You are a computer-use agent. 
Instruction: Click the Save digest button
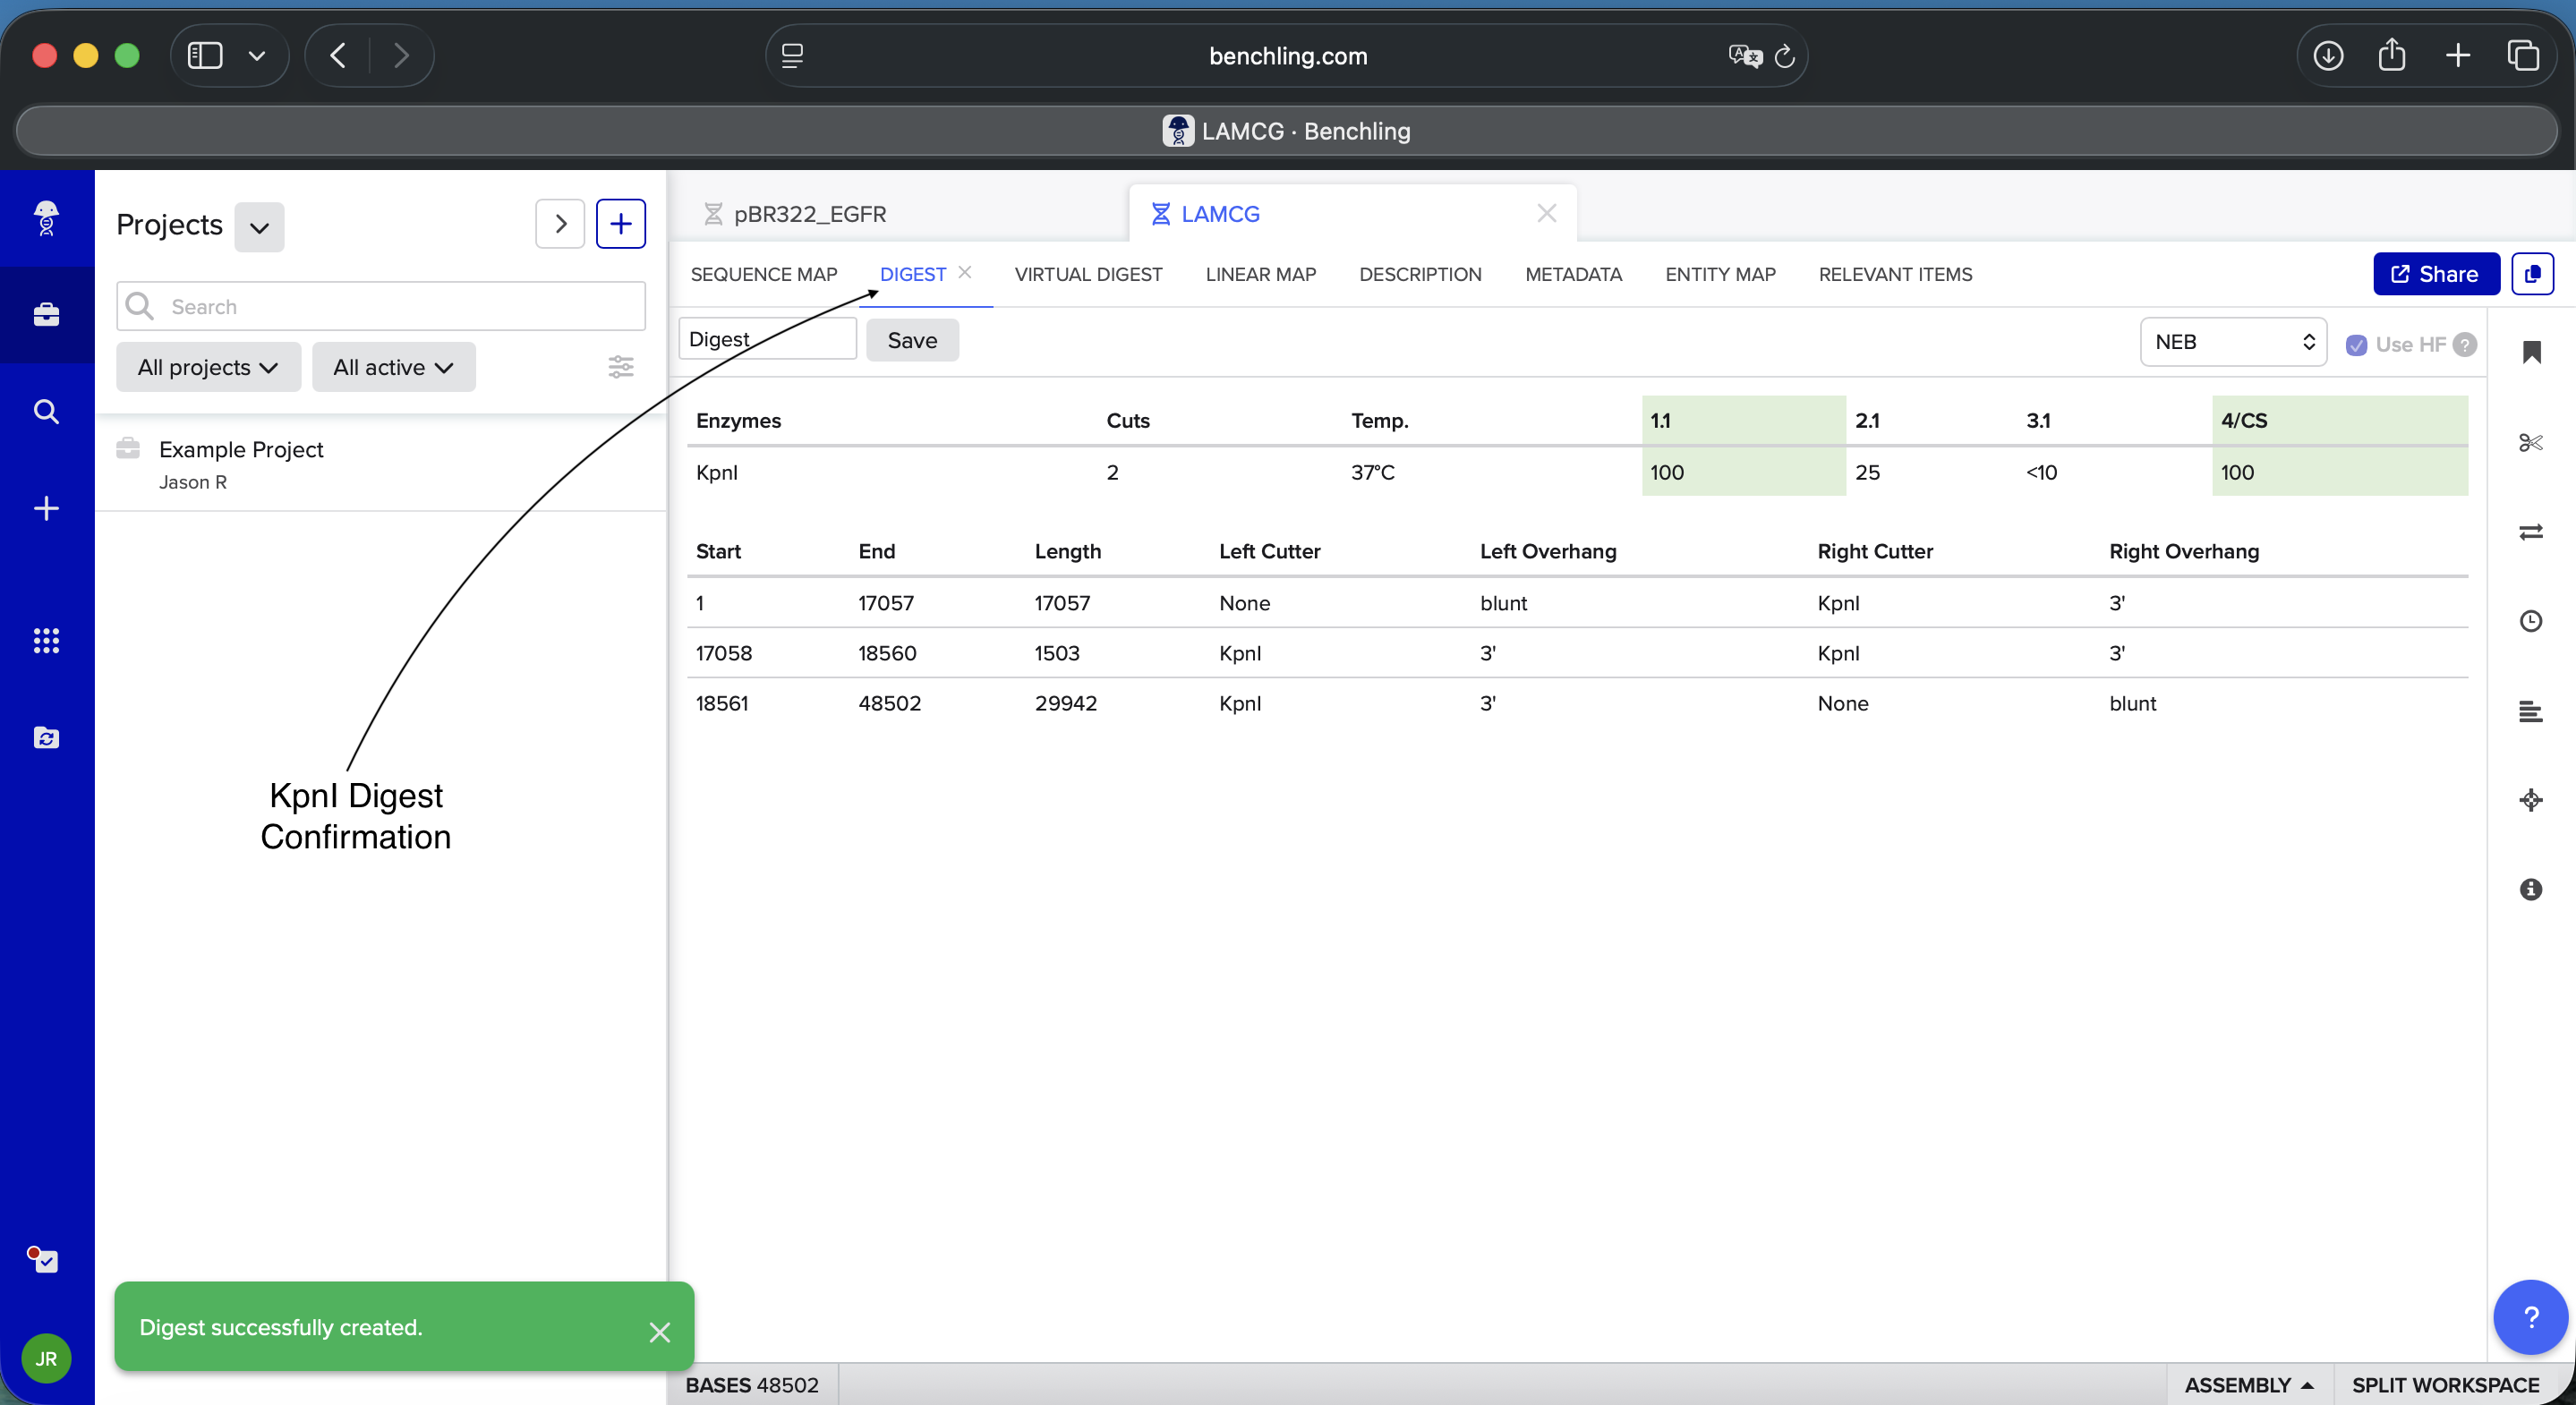[911, 340]
